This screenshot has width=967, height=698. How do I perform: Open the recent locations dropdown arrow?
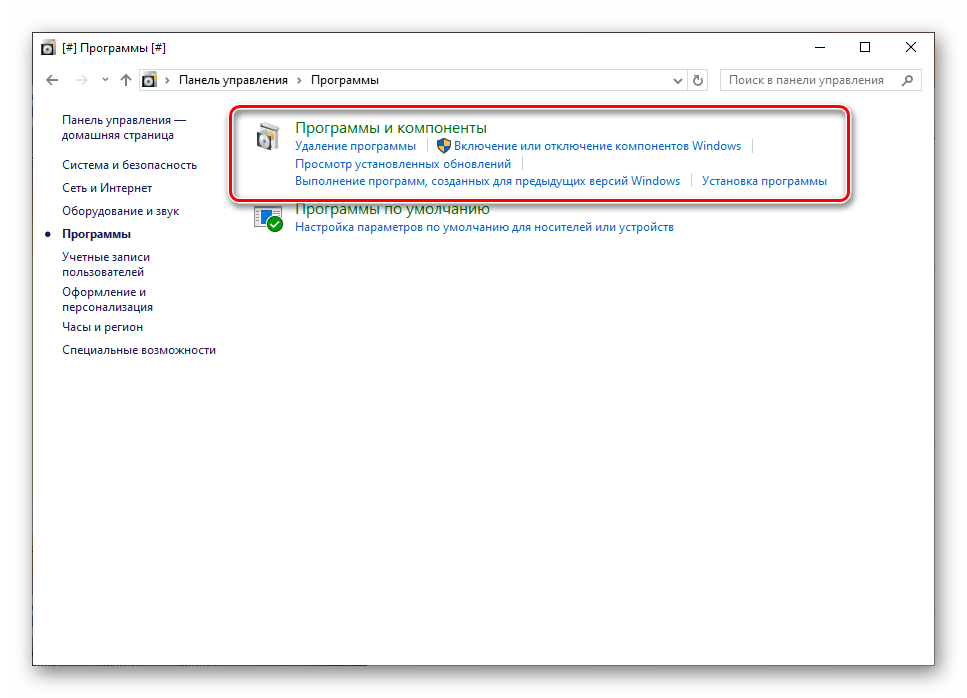tap(105, 80)
